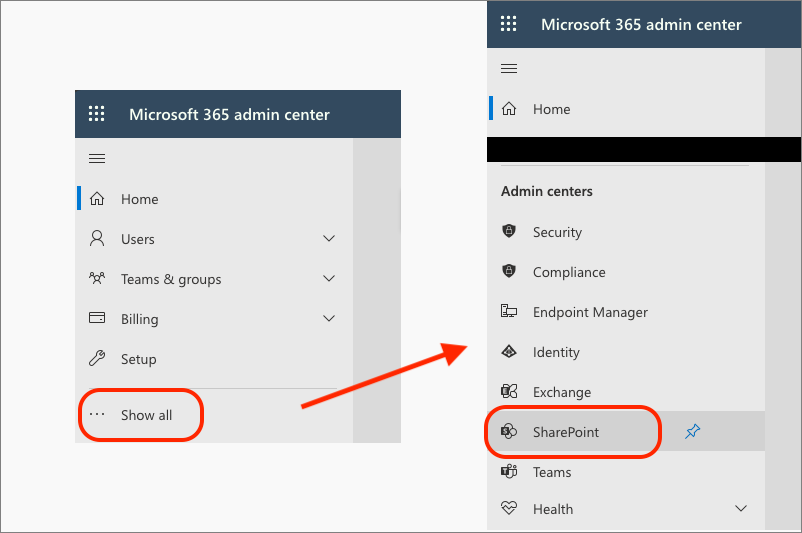Click the Billing card icon
Viewport: 802px width, 533px height.
(97, 318)
